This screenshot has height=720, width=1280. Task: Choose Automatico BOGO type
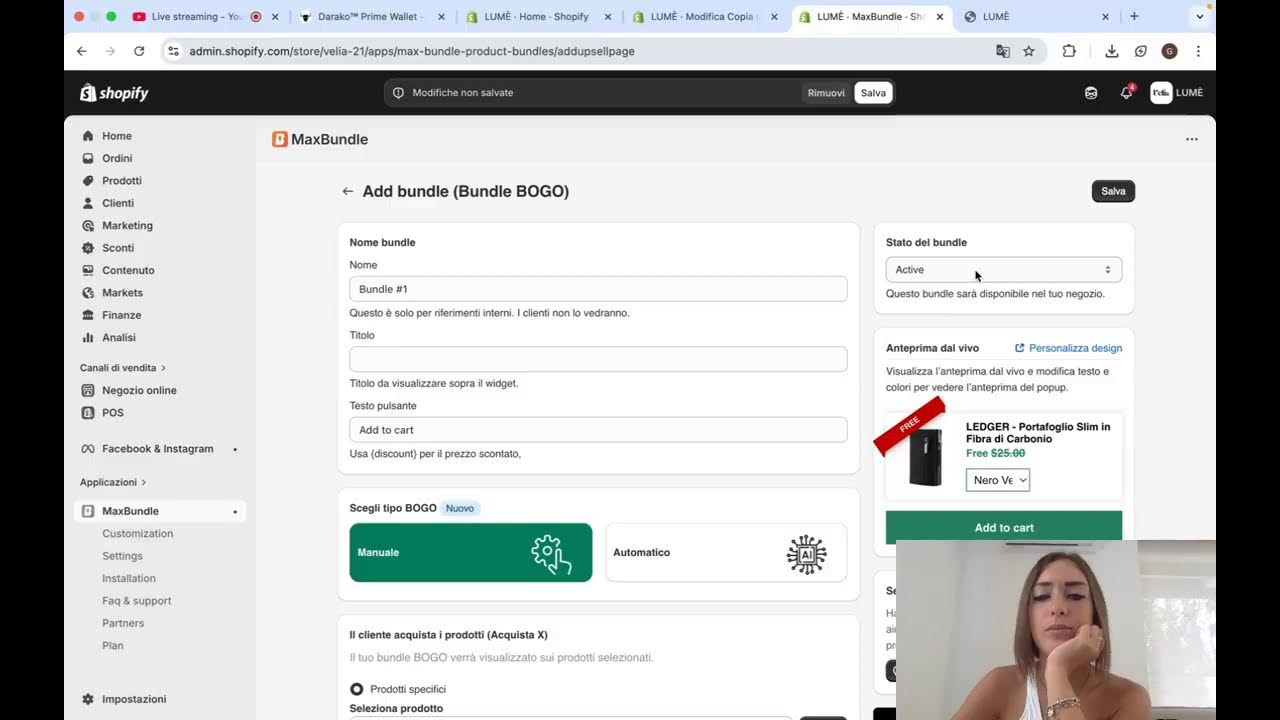click(x=726, y=552)
